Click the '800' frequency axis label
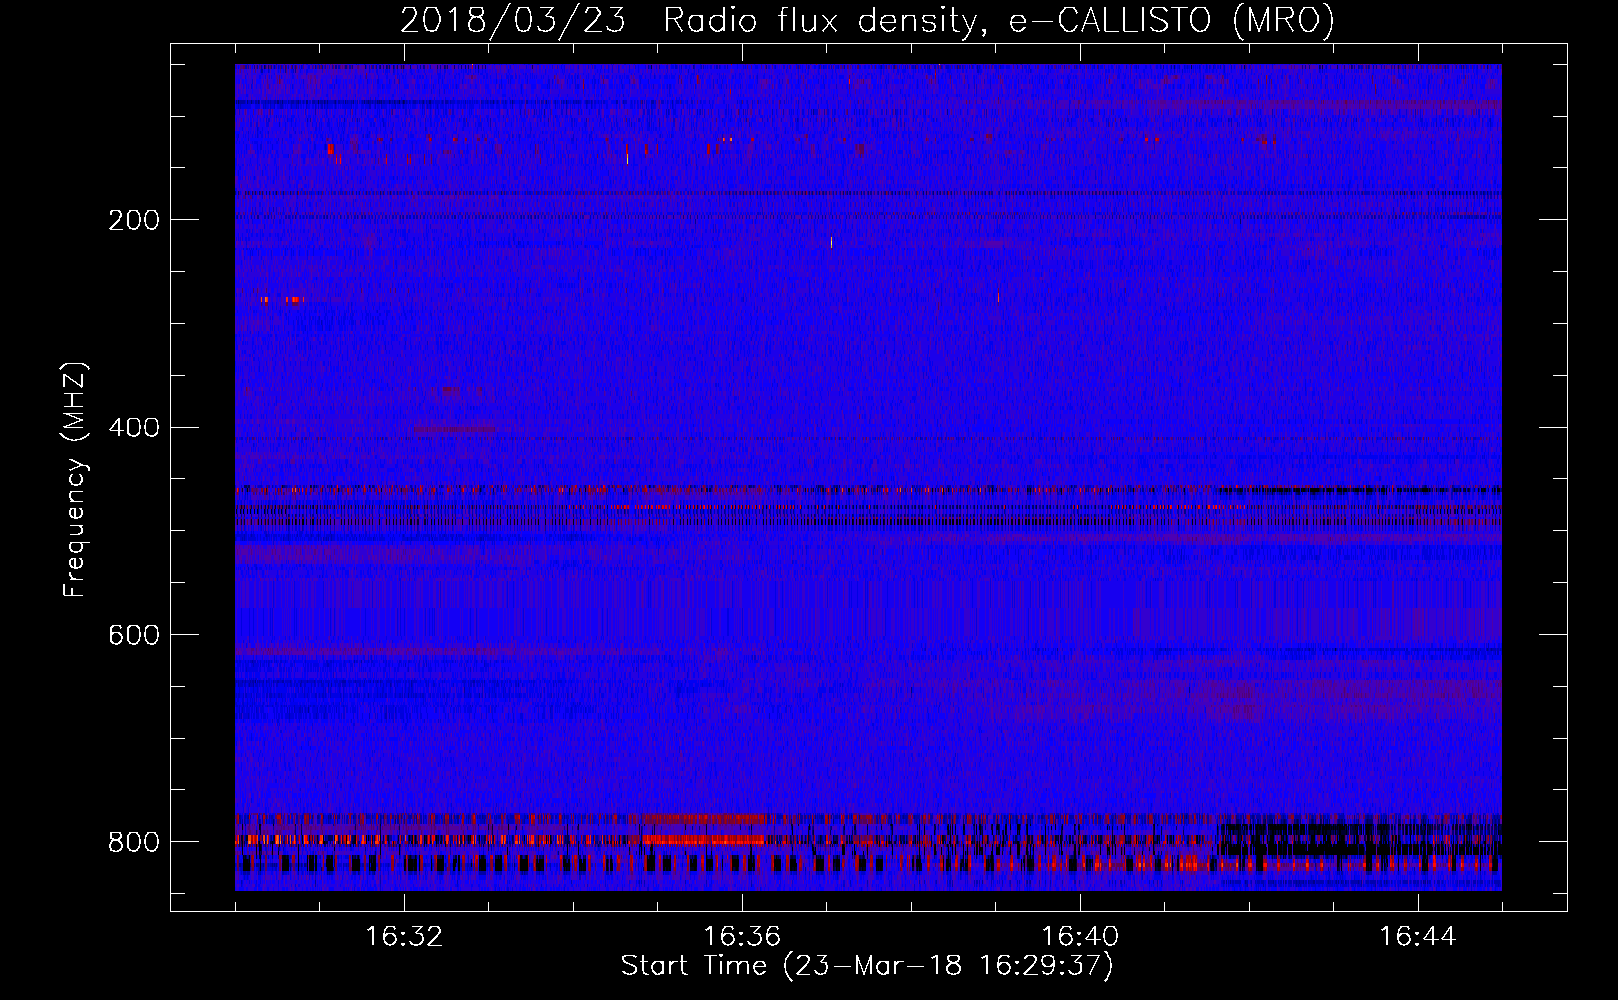Image resolution: width=1618 pixels, height=1000 pixels. click(134, 842)
